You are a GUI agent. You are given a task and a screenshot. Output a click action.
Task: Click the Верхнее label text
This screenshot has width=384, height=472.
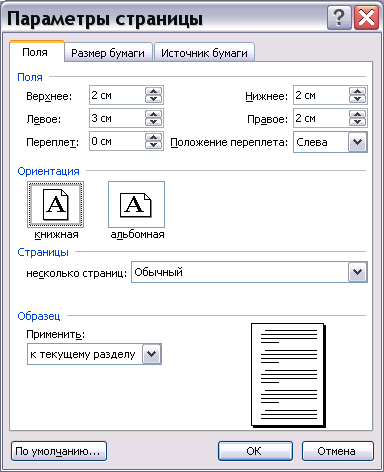point(49,96)
